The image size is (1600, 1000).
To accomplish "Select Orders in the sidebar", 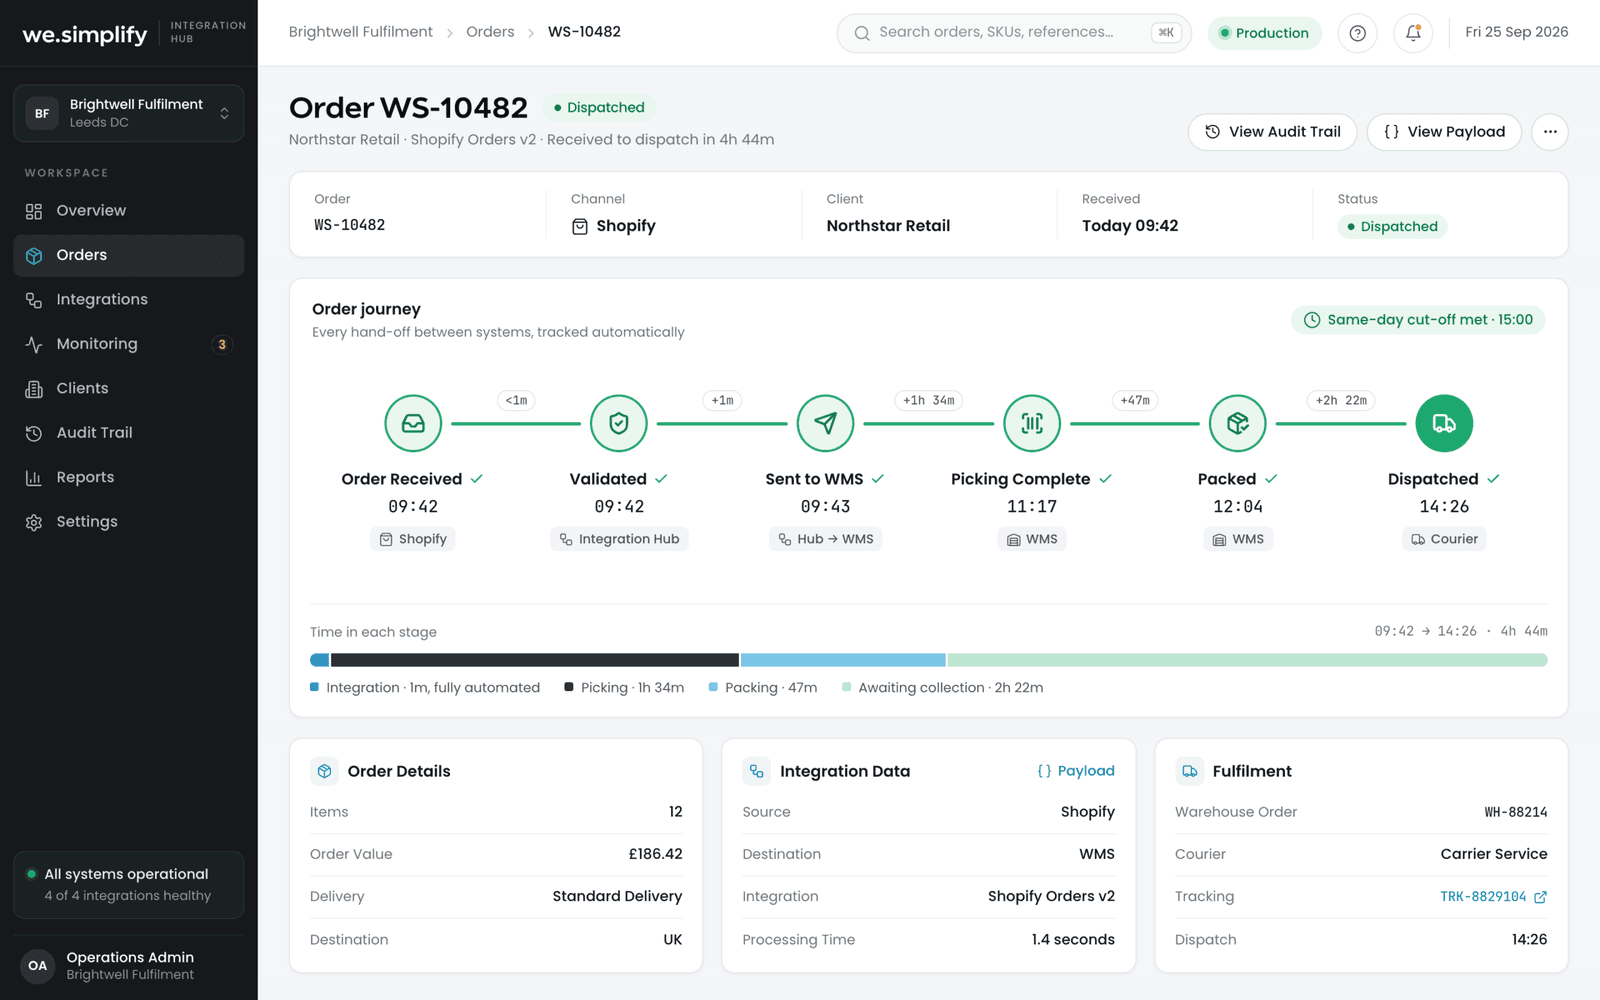I will click(129, 255).
